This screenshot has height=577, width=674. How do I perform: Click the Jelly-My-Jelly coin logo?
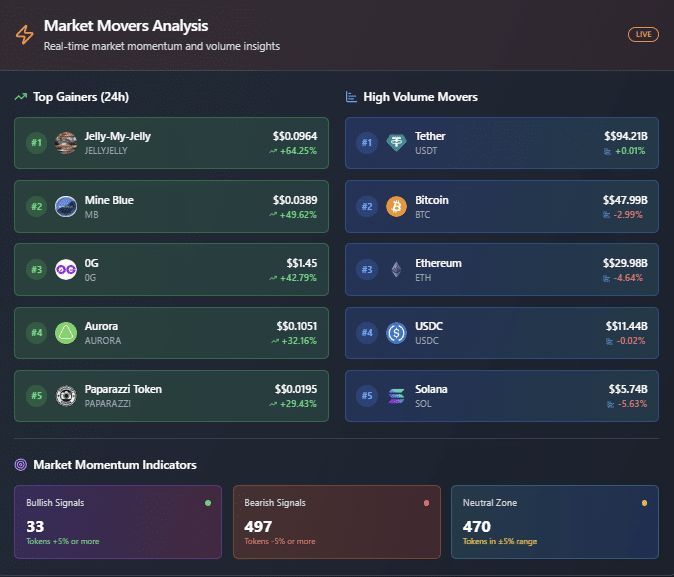click(66, 143)
